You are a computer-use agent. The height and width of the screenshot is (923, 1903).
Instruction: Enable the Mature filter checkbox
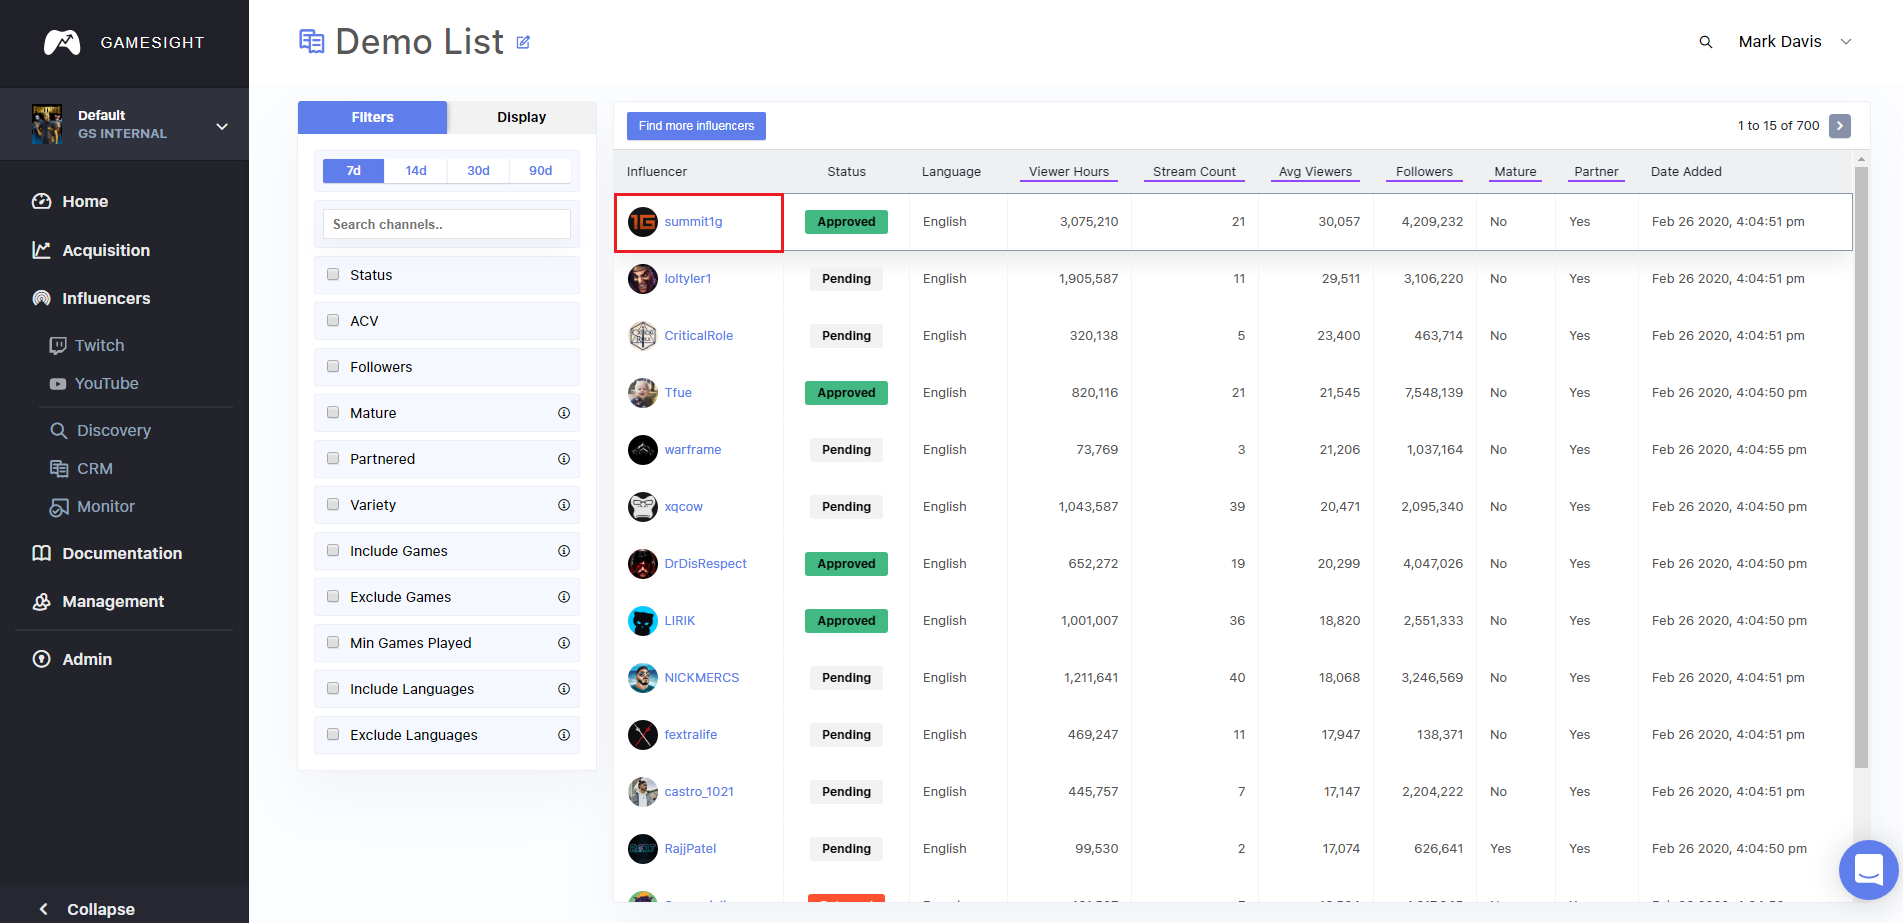coord(333,412)
